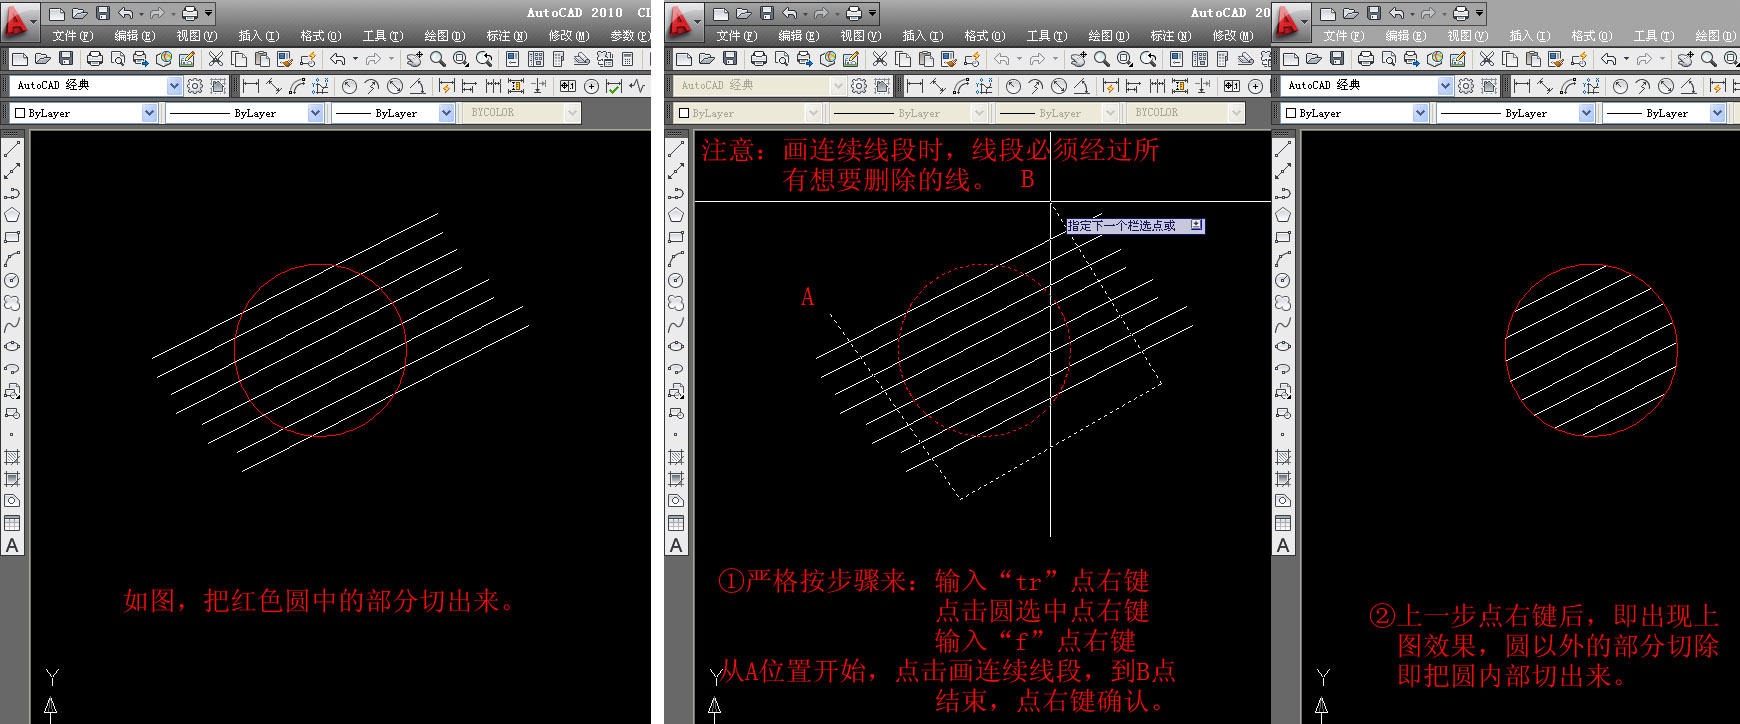Select the Ellipse draw tool in right window
This screenshot has height=724, width=1740.
pyautogui.click(x=1283, y=346)
